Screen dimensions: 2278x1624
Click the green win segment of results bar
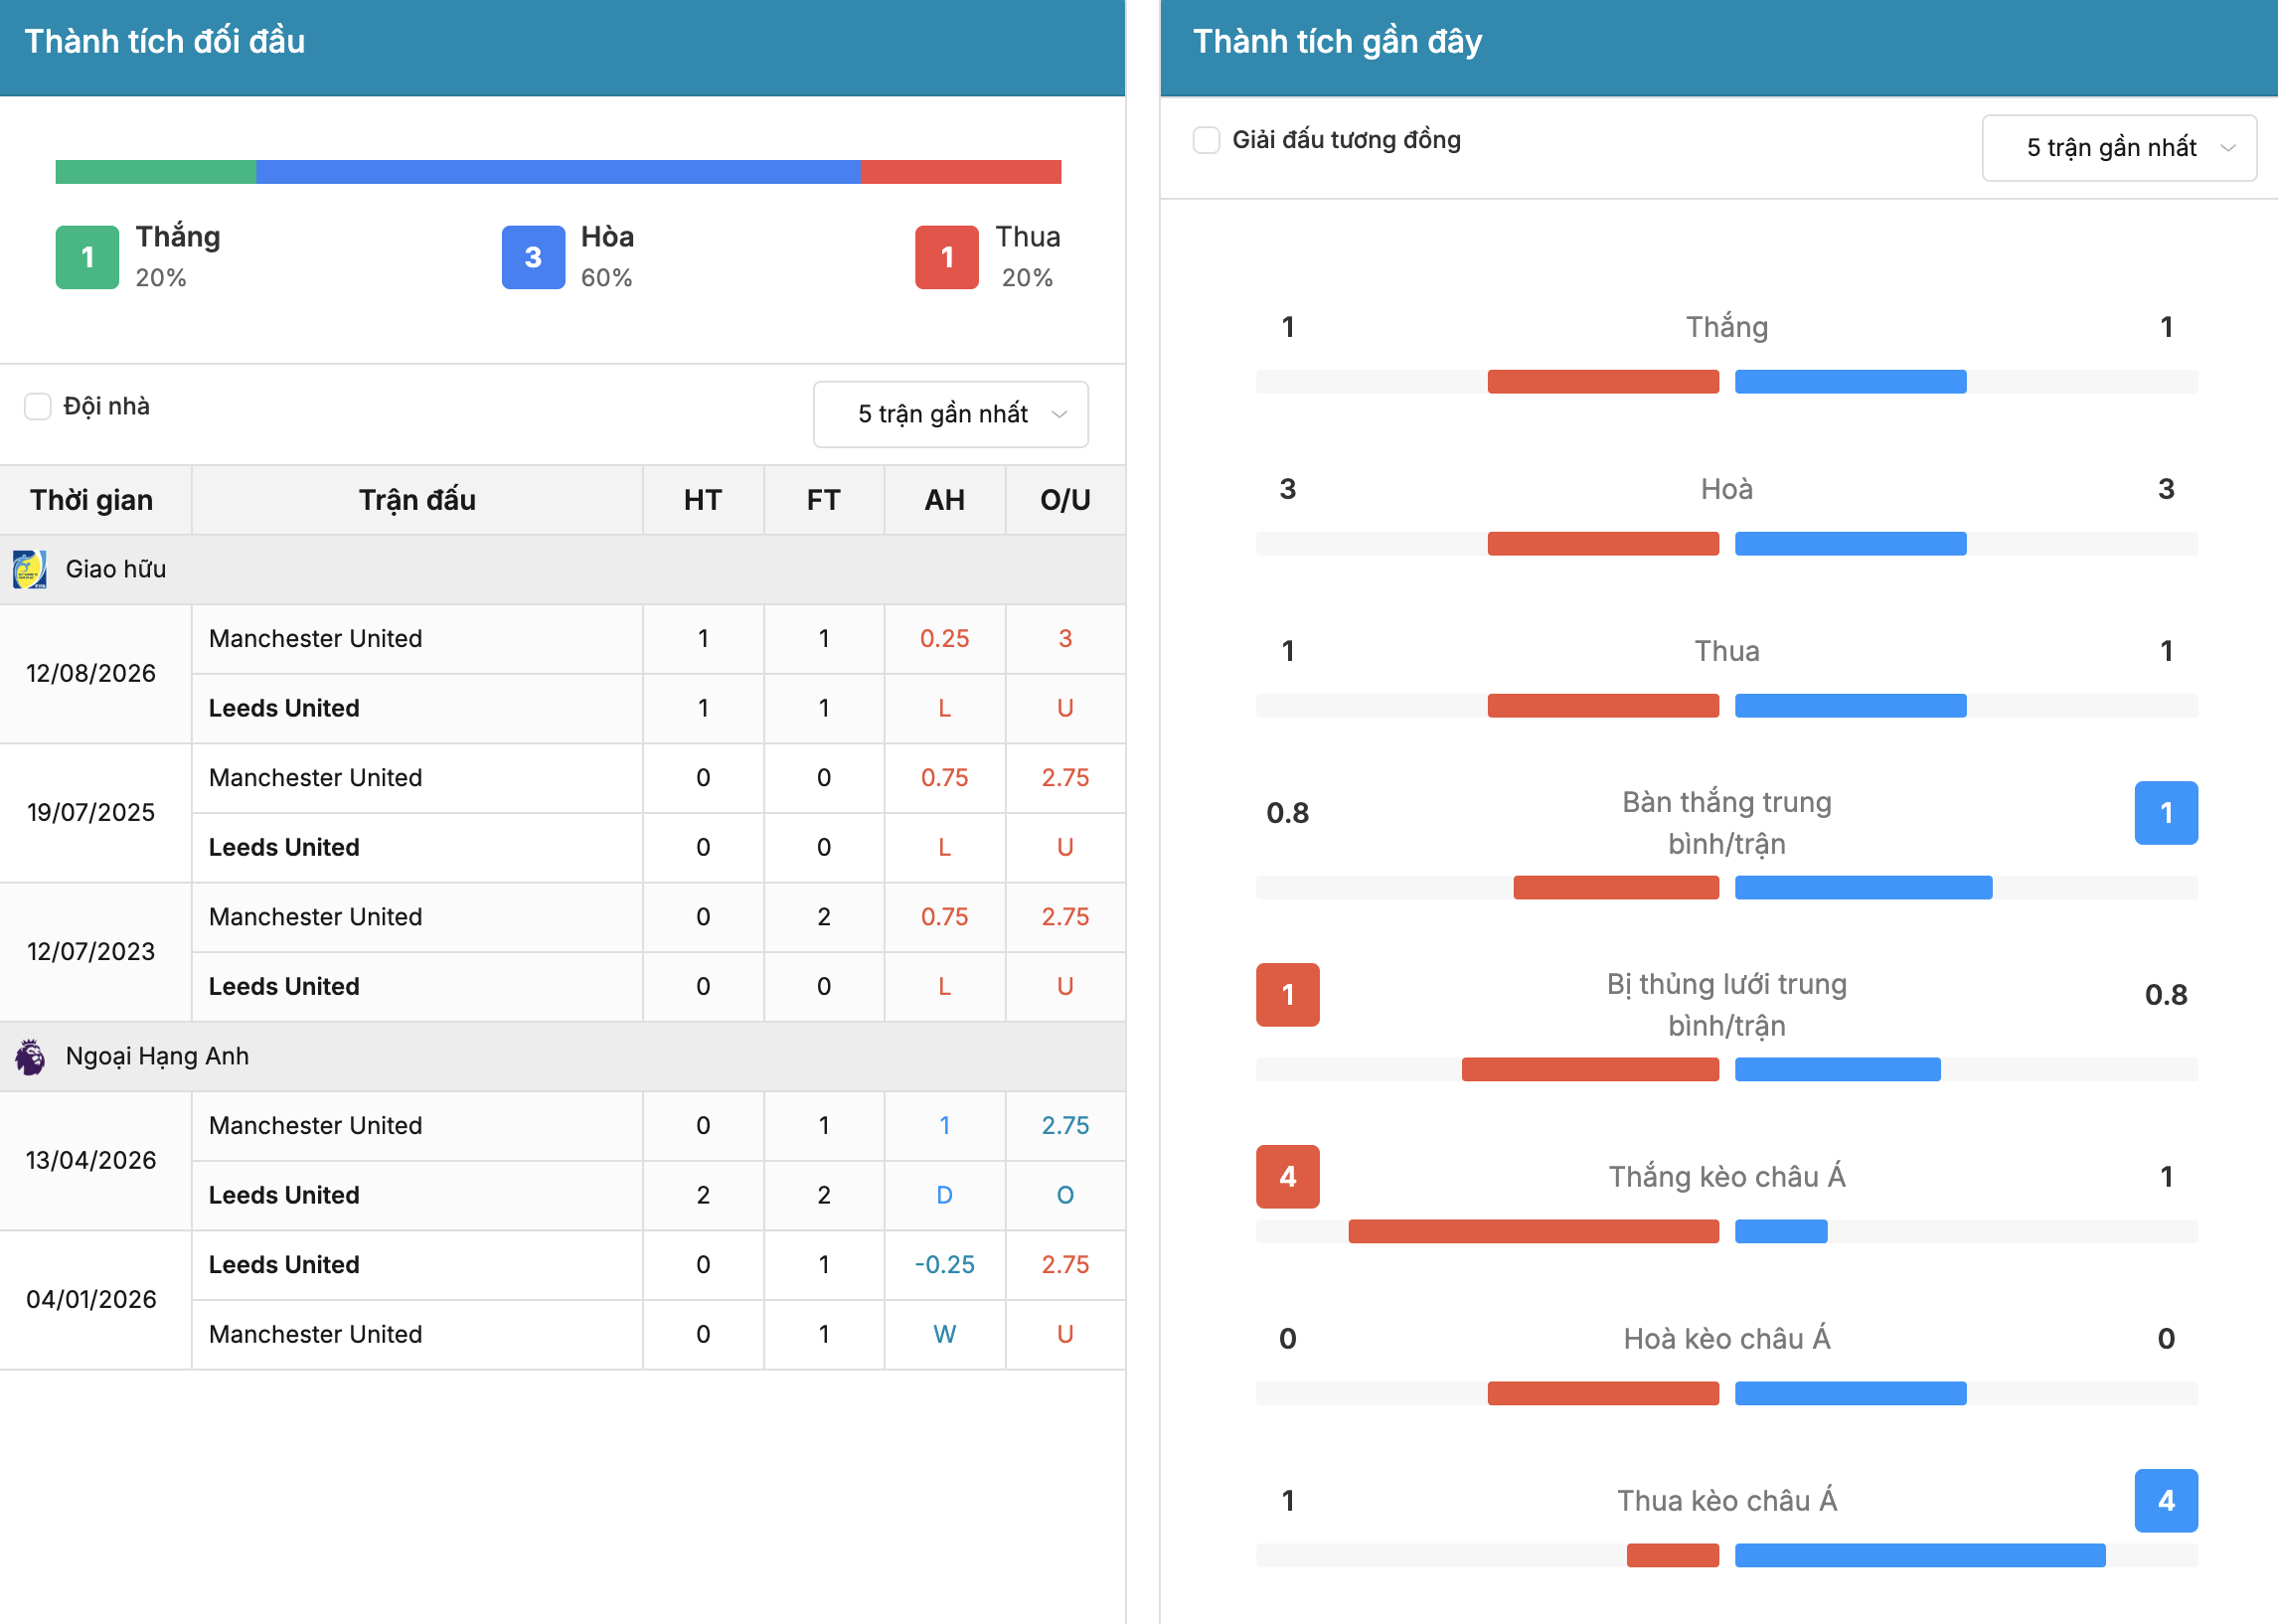156,172
